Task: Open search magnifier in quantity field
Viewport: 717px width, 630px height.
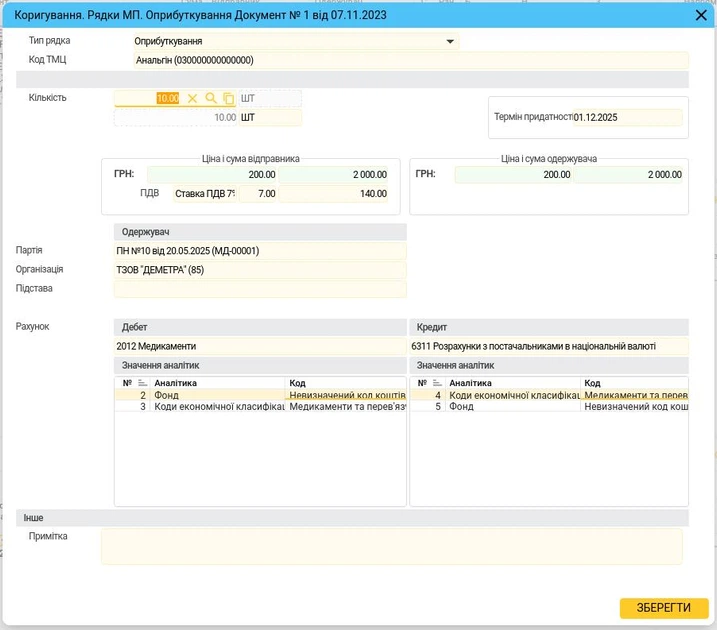Action: click(x=210, y=98)
